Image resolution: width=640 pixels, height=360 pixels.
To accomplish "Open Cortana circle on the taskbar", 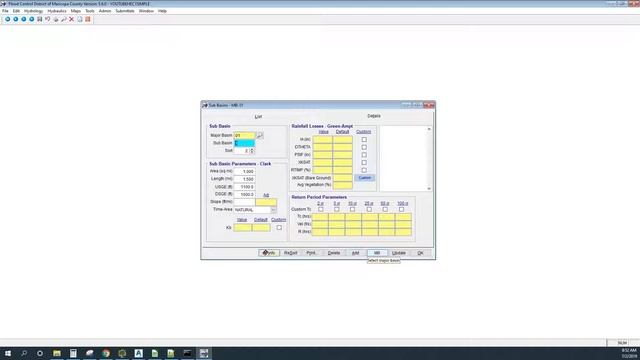I will point(40,353).
